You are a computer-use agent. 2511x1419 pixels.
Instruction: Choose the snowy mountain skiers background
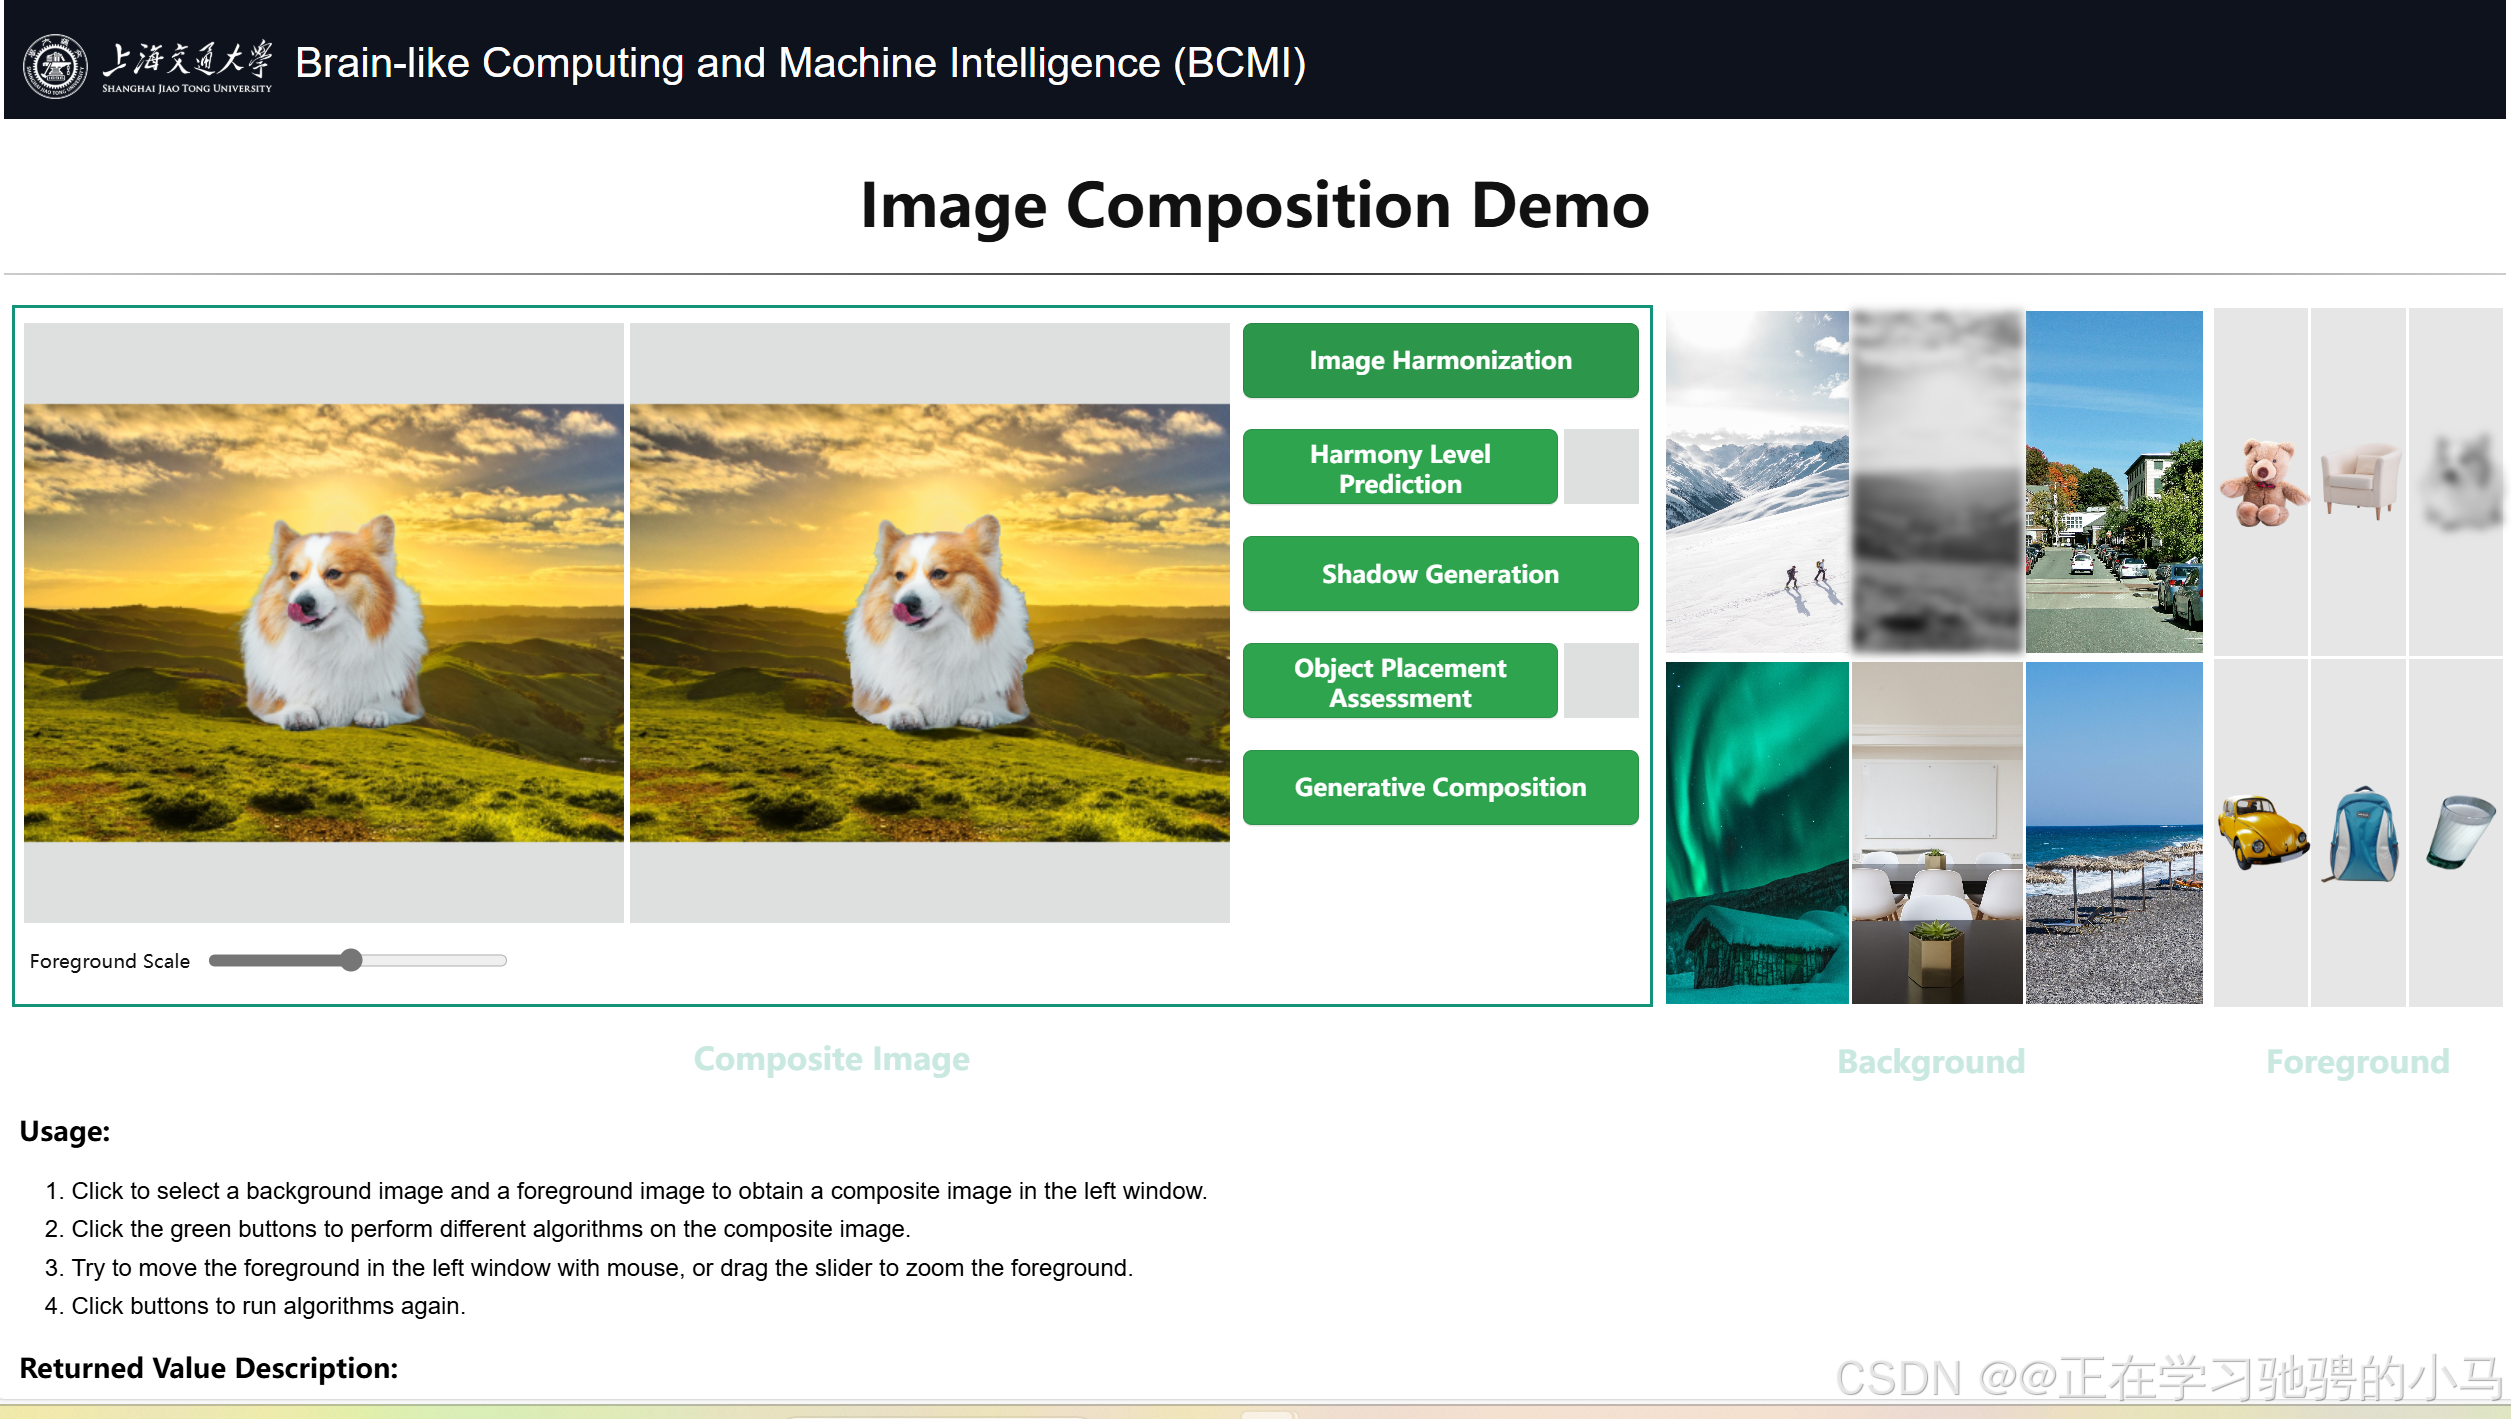[x=1756, y=481]
